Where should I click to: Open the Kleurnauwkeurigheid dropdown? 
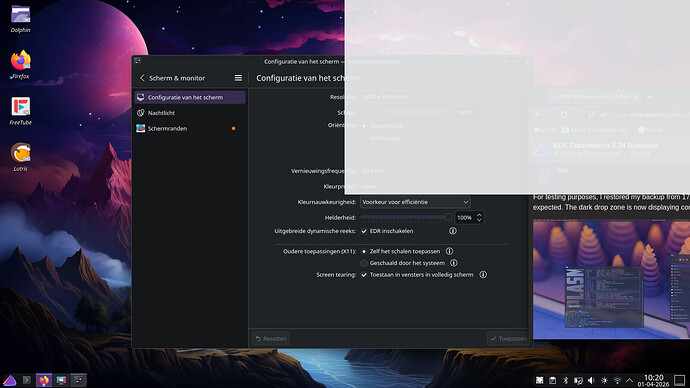(415, 202)
